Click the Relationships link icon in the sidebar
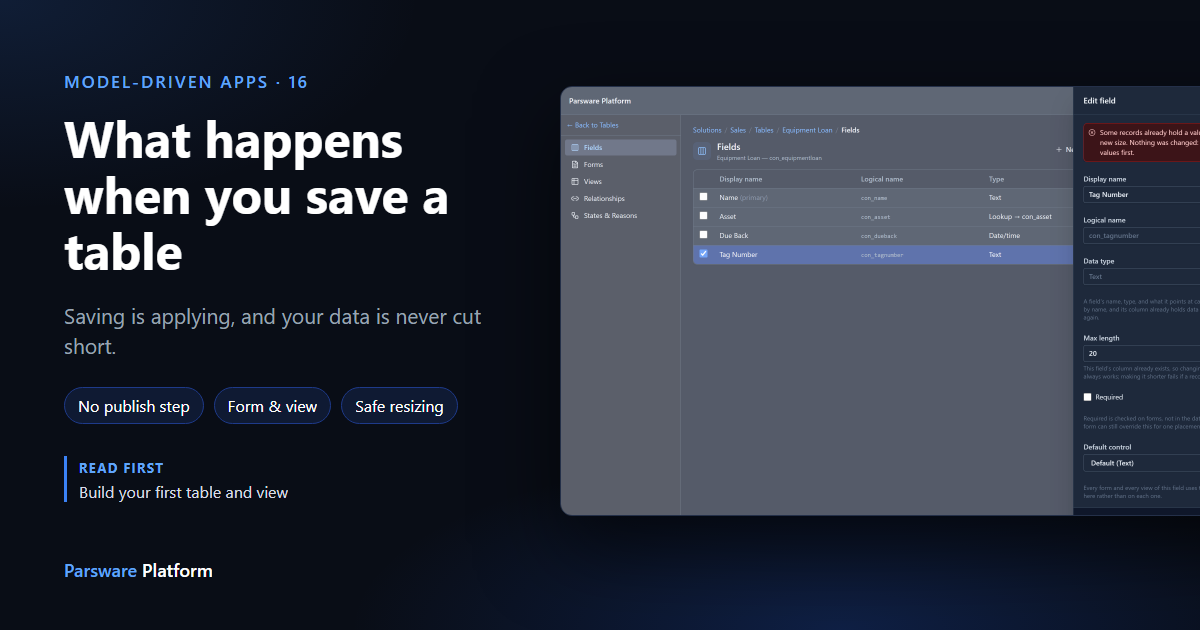Screen dimensions: 1200x630 [573, 199]
